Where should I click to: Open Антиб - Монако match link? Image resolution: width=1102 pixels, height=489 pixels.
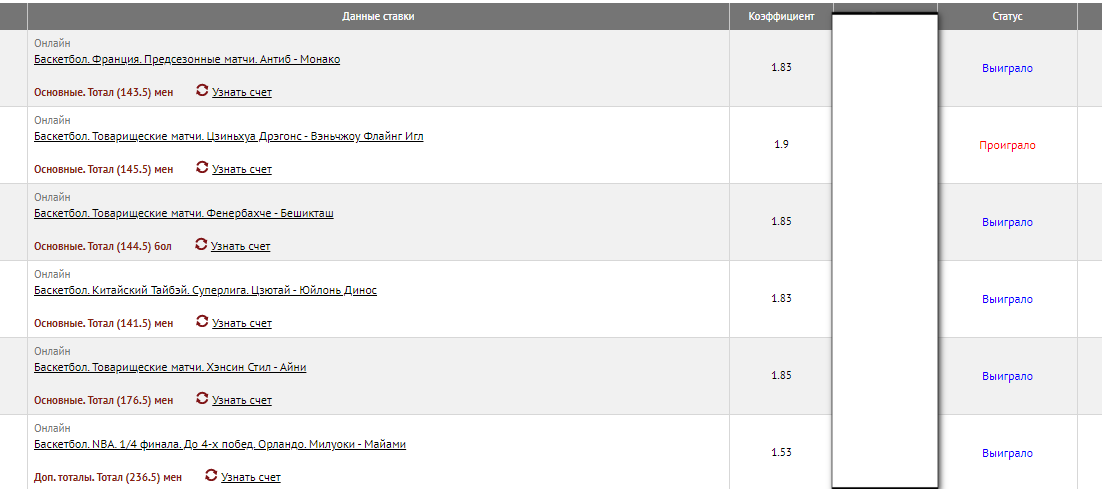click(187, 60)
